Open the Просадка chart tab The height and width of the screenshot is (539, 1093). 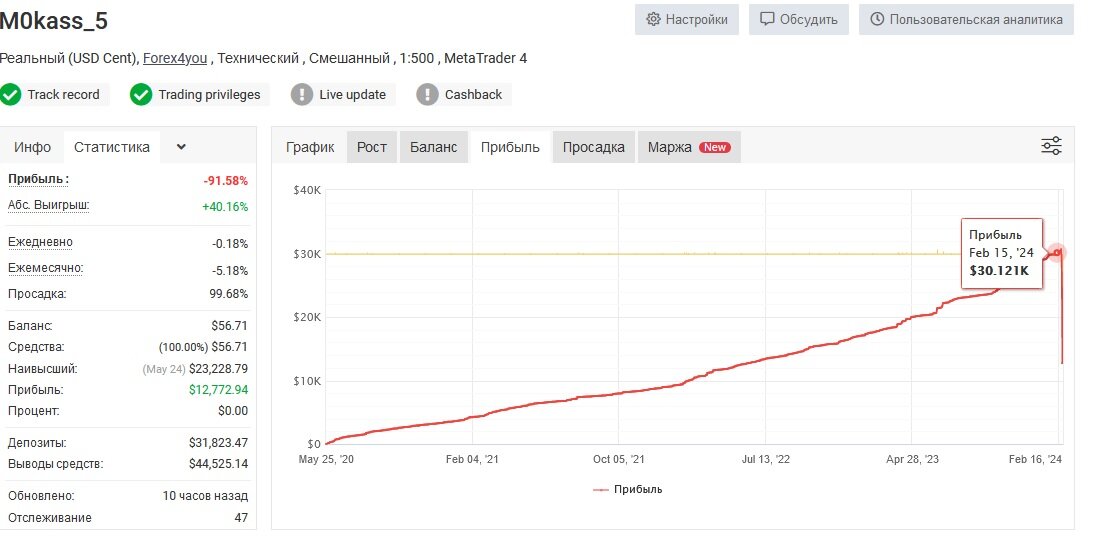594,147
